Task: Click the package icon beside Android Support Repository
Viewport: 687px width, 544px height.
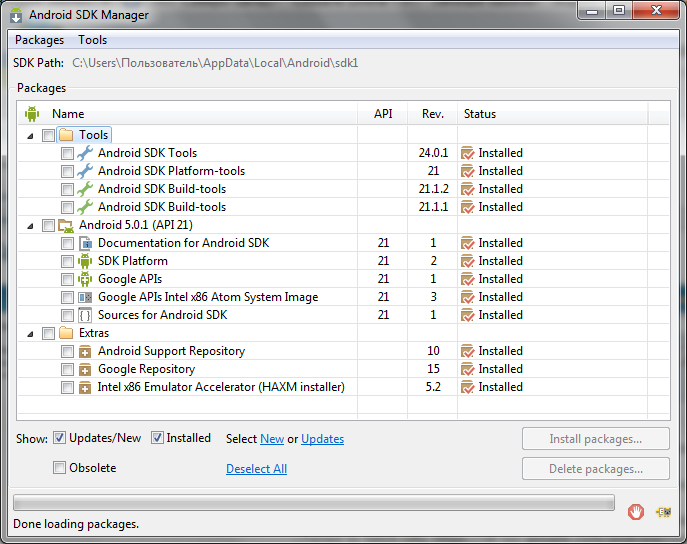Action: point(85,351)
